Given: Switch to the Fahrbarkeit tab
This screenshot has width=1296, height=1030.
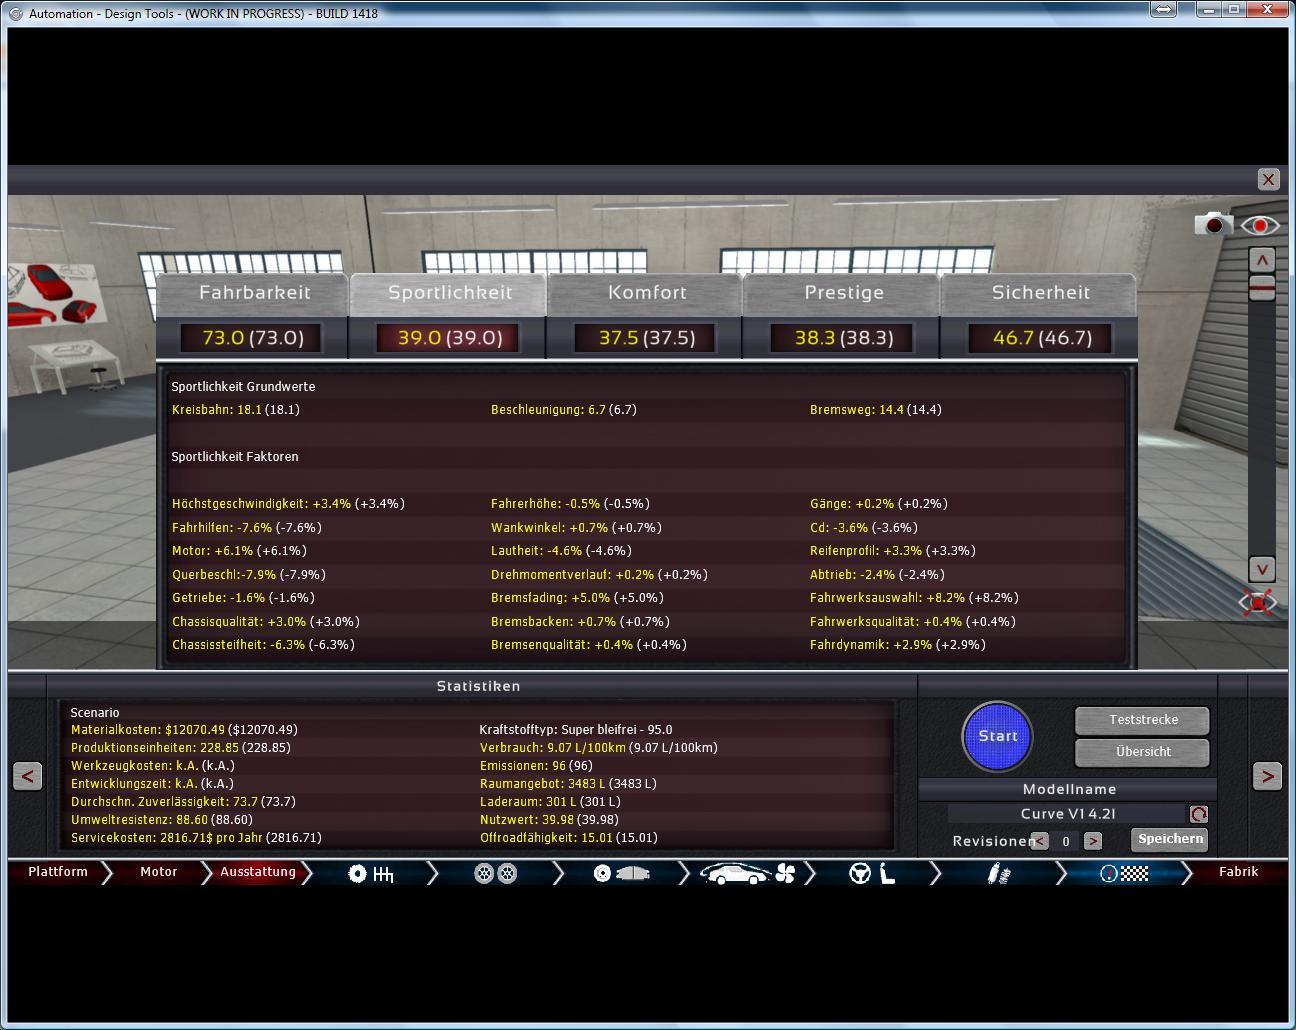Looking at the screenshot, I should tap(254, 293).
